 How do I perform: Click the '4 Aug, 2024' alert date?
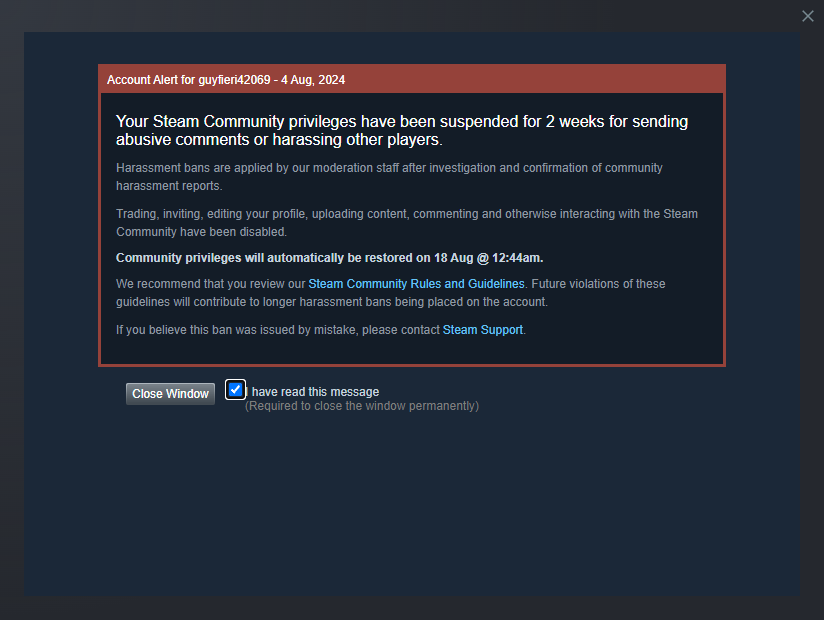pos(313,80)
